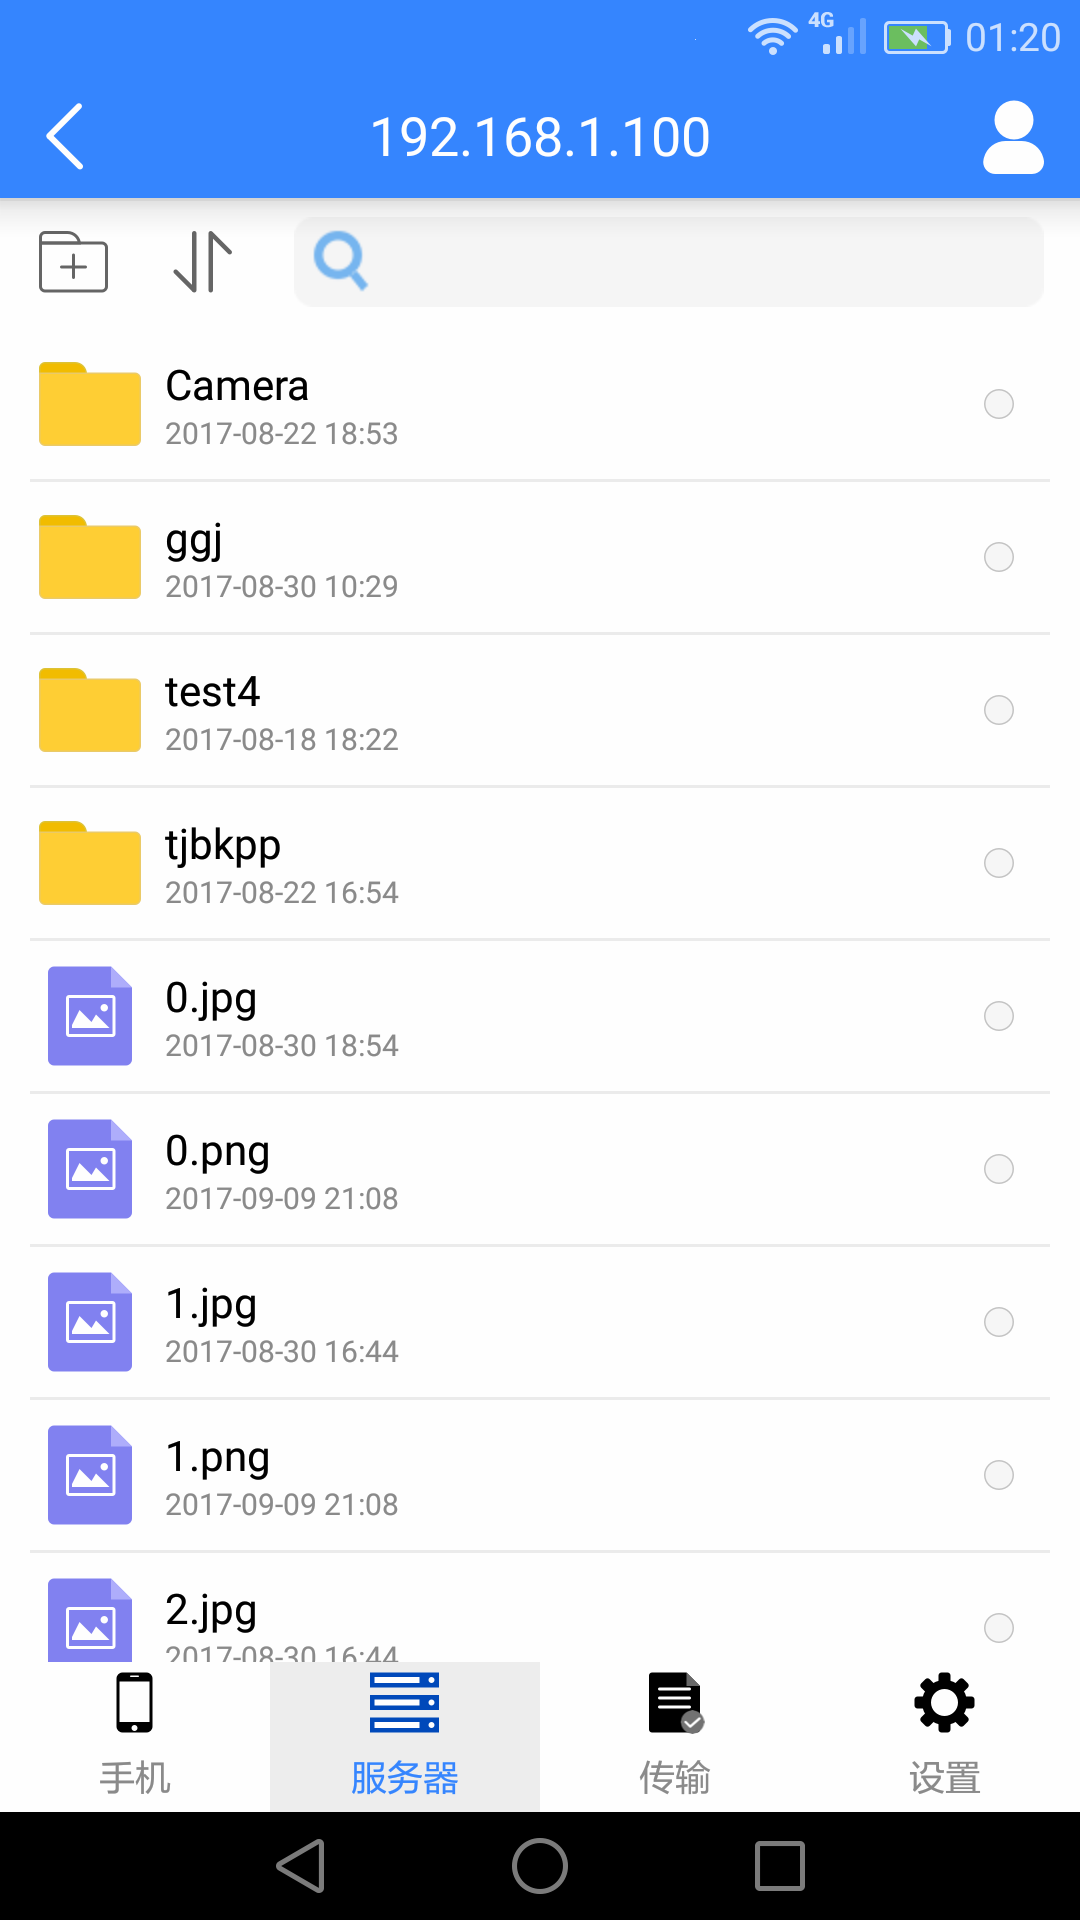The image size is (1080, 1920).
Task: Open the sort order options
Action: click(203, 262)
